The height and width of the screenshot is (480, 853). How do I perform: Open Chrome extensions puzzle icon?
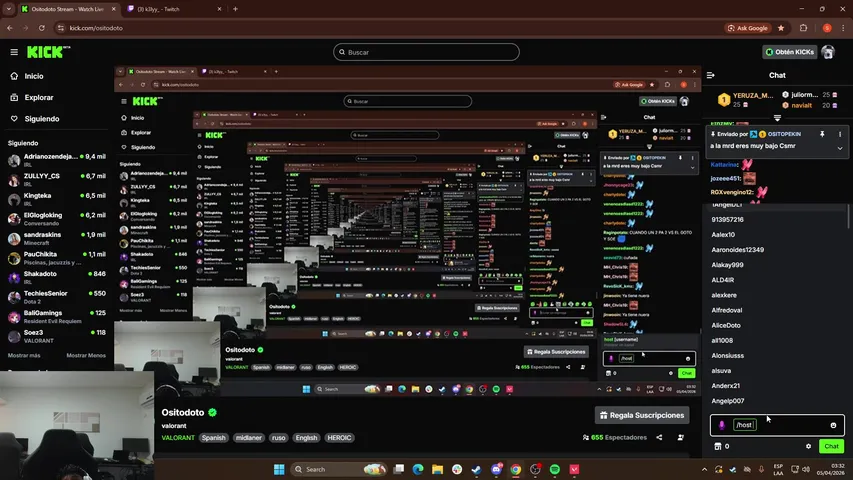(x=803, y=28)
